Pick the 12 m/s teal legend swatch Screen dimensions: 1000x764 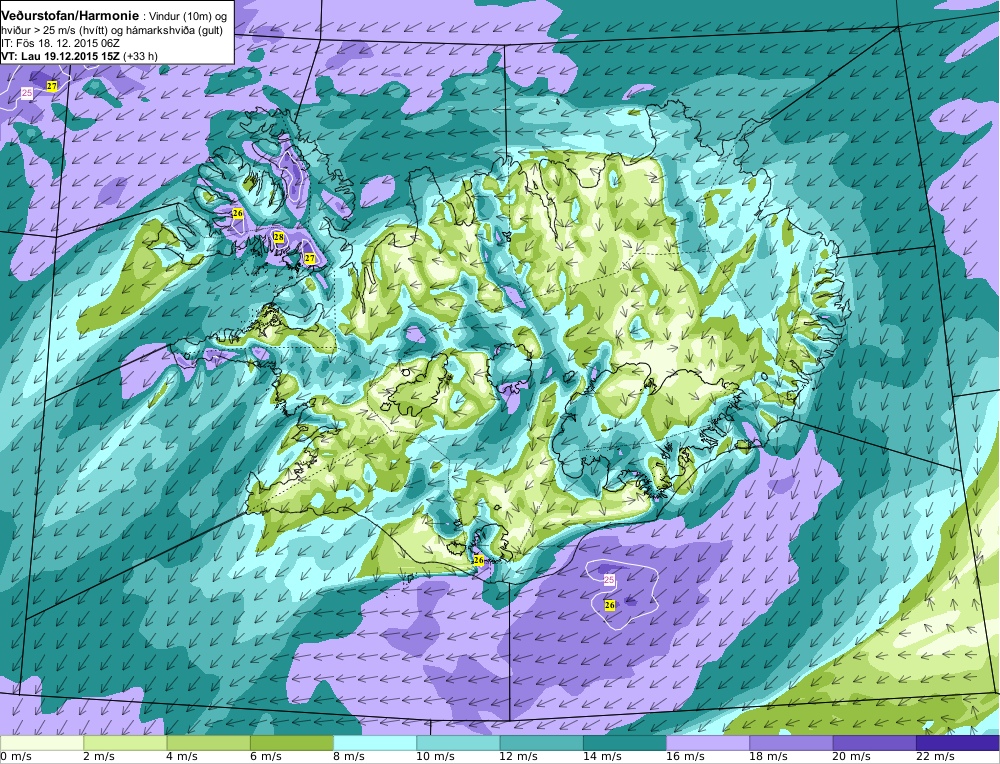click(541, 743)
